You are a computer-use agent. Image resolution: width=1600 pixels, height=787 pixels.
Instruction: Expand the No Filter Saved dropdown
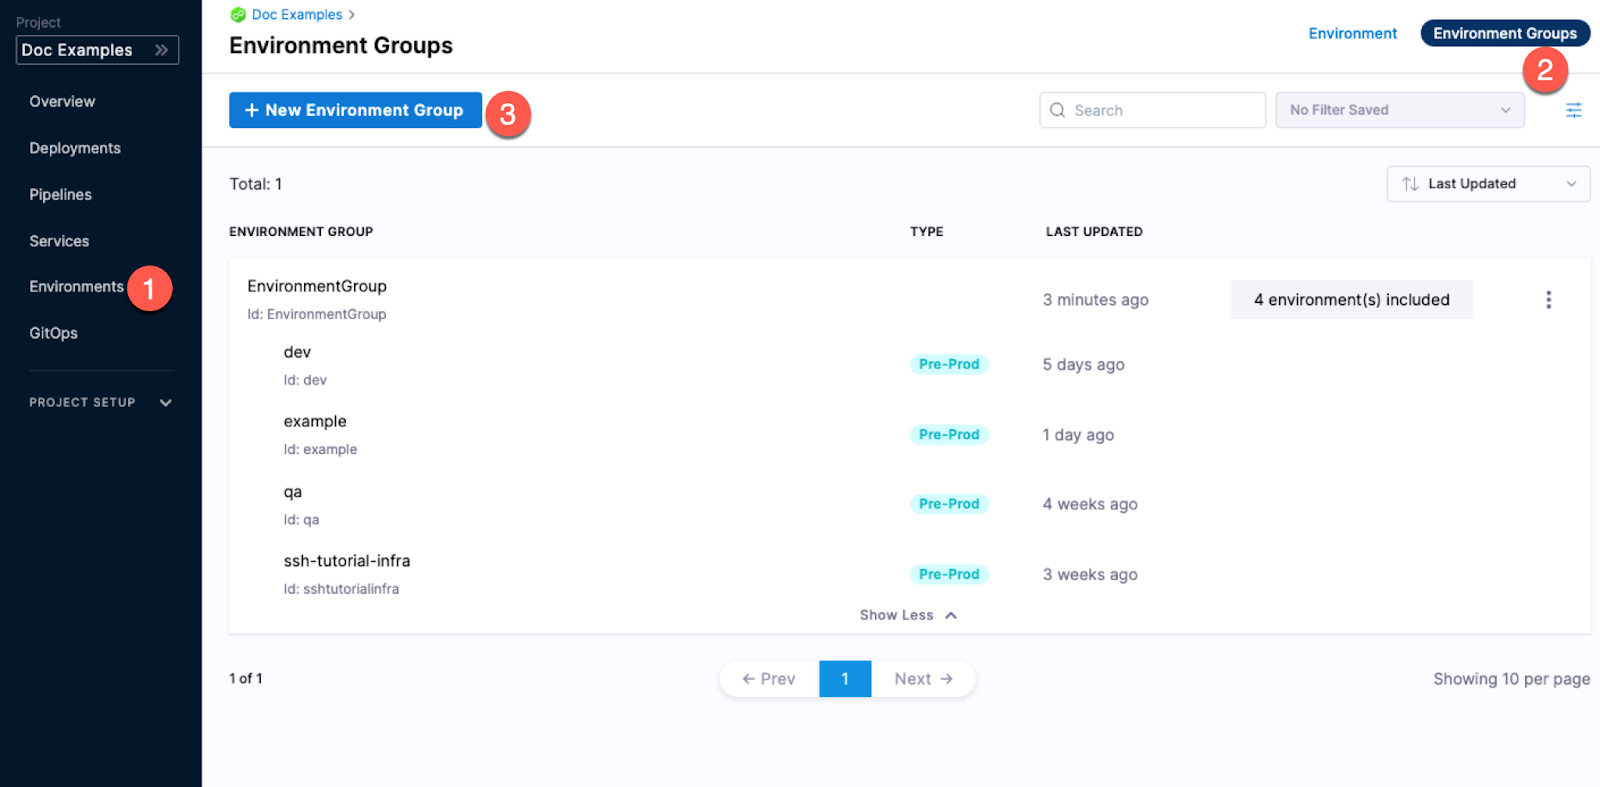tap(1399, 110)
